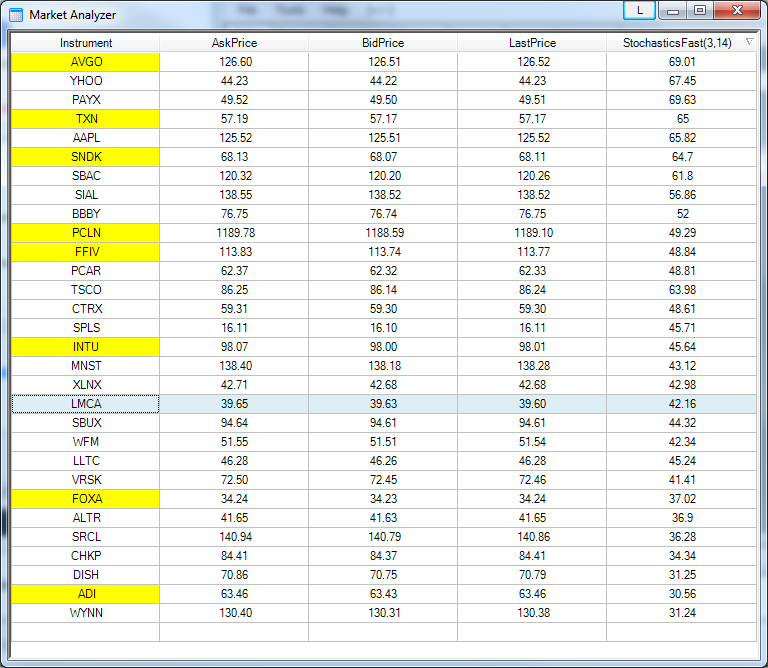Viewport: 768px width, 668px height.
Task: Select the yellow TXN instrument cell
Action: click(86, 119)
